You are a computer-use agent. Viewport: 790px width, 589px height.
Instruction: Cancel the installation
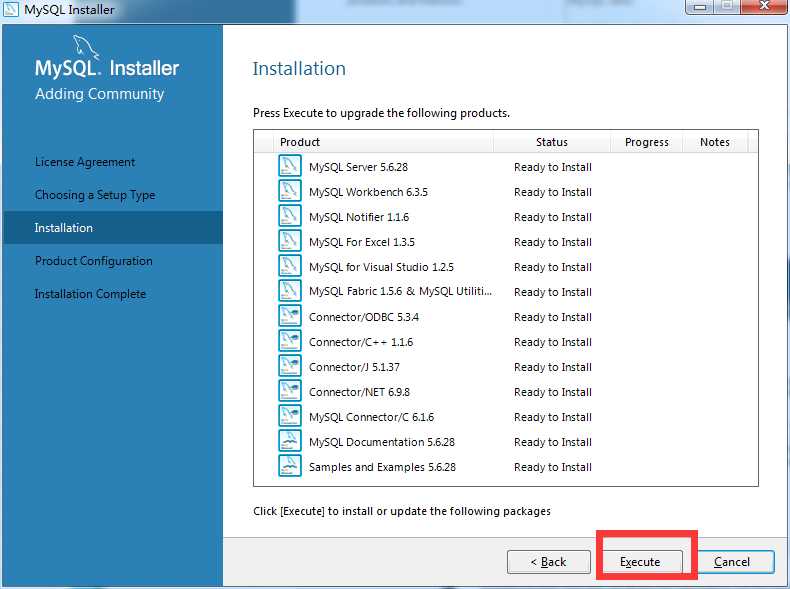(x=732, y=561)
